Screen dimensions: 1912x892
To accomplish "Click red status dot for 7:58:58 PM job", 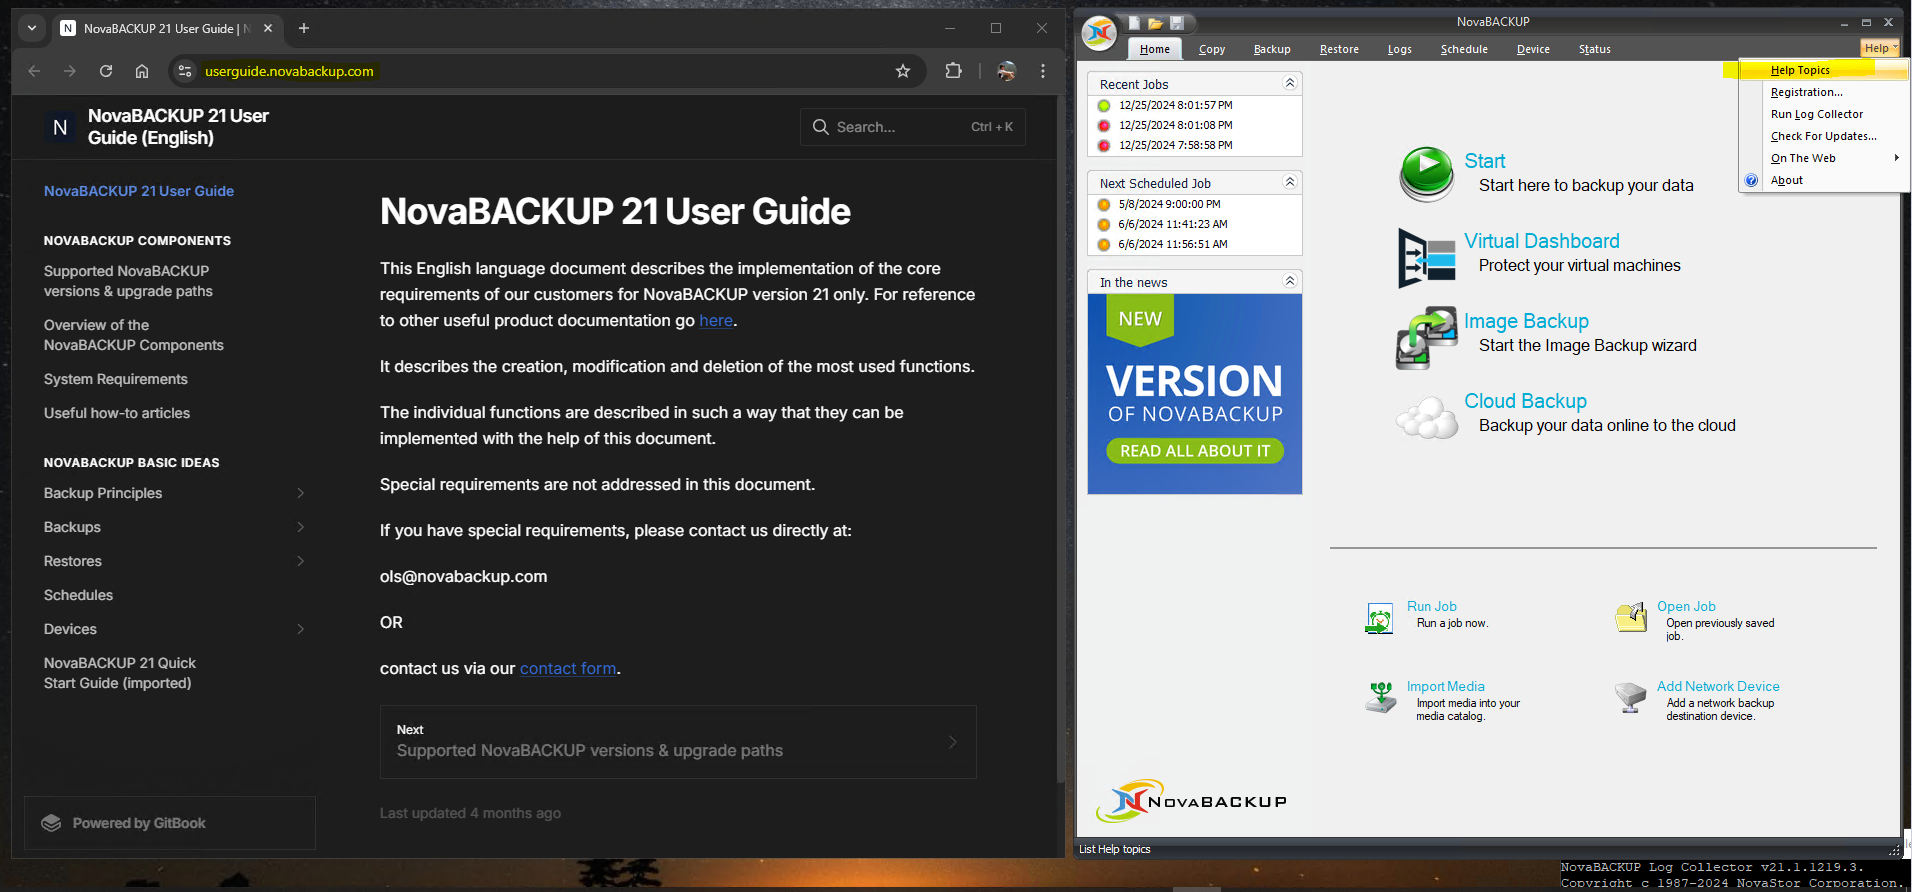I will click(x=1104, y=146).
